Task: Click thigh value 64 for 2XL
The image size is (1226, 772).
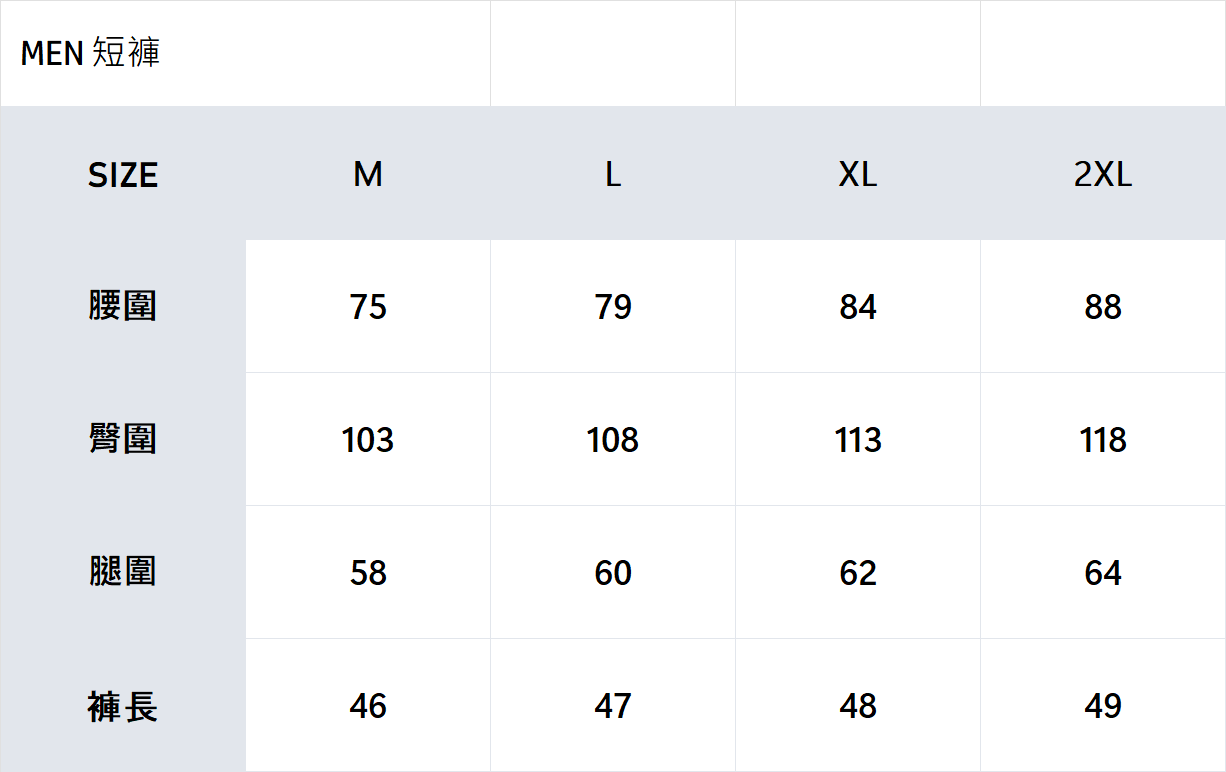Action: [1103, 572]
